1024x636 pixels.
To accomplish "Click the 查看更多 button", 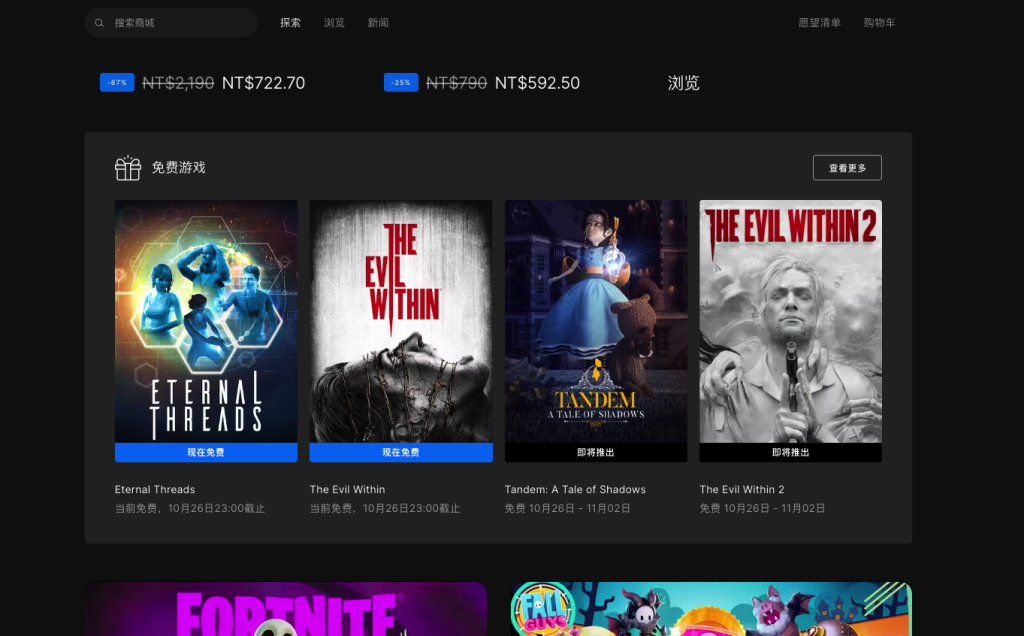I will click(x=847, y=168).
